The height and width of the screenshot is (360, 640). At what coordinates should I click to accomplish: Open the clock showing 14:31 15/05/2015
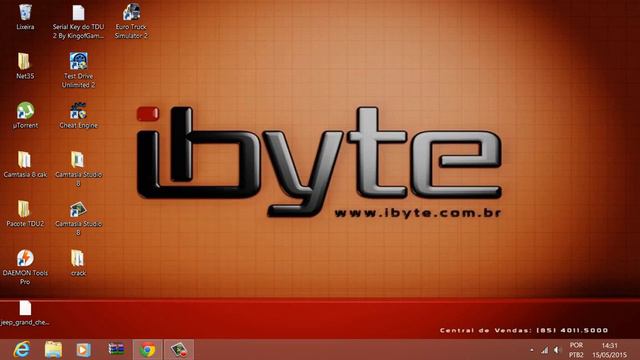(x=609, y=350)
